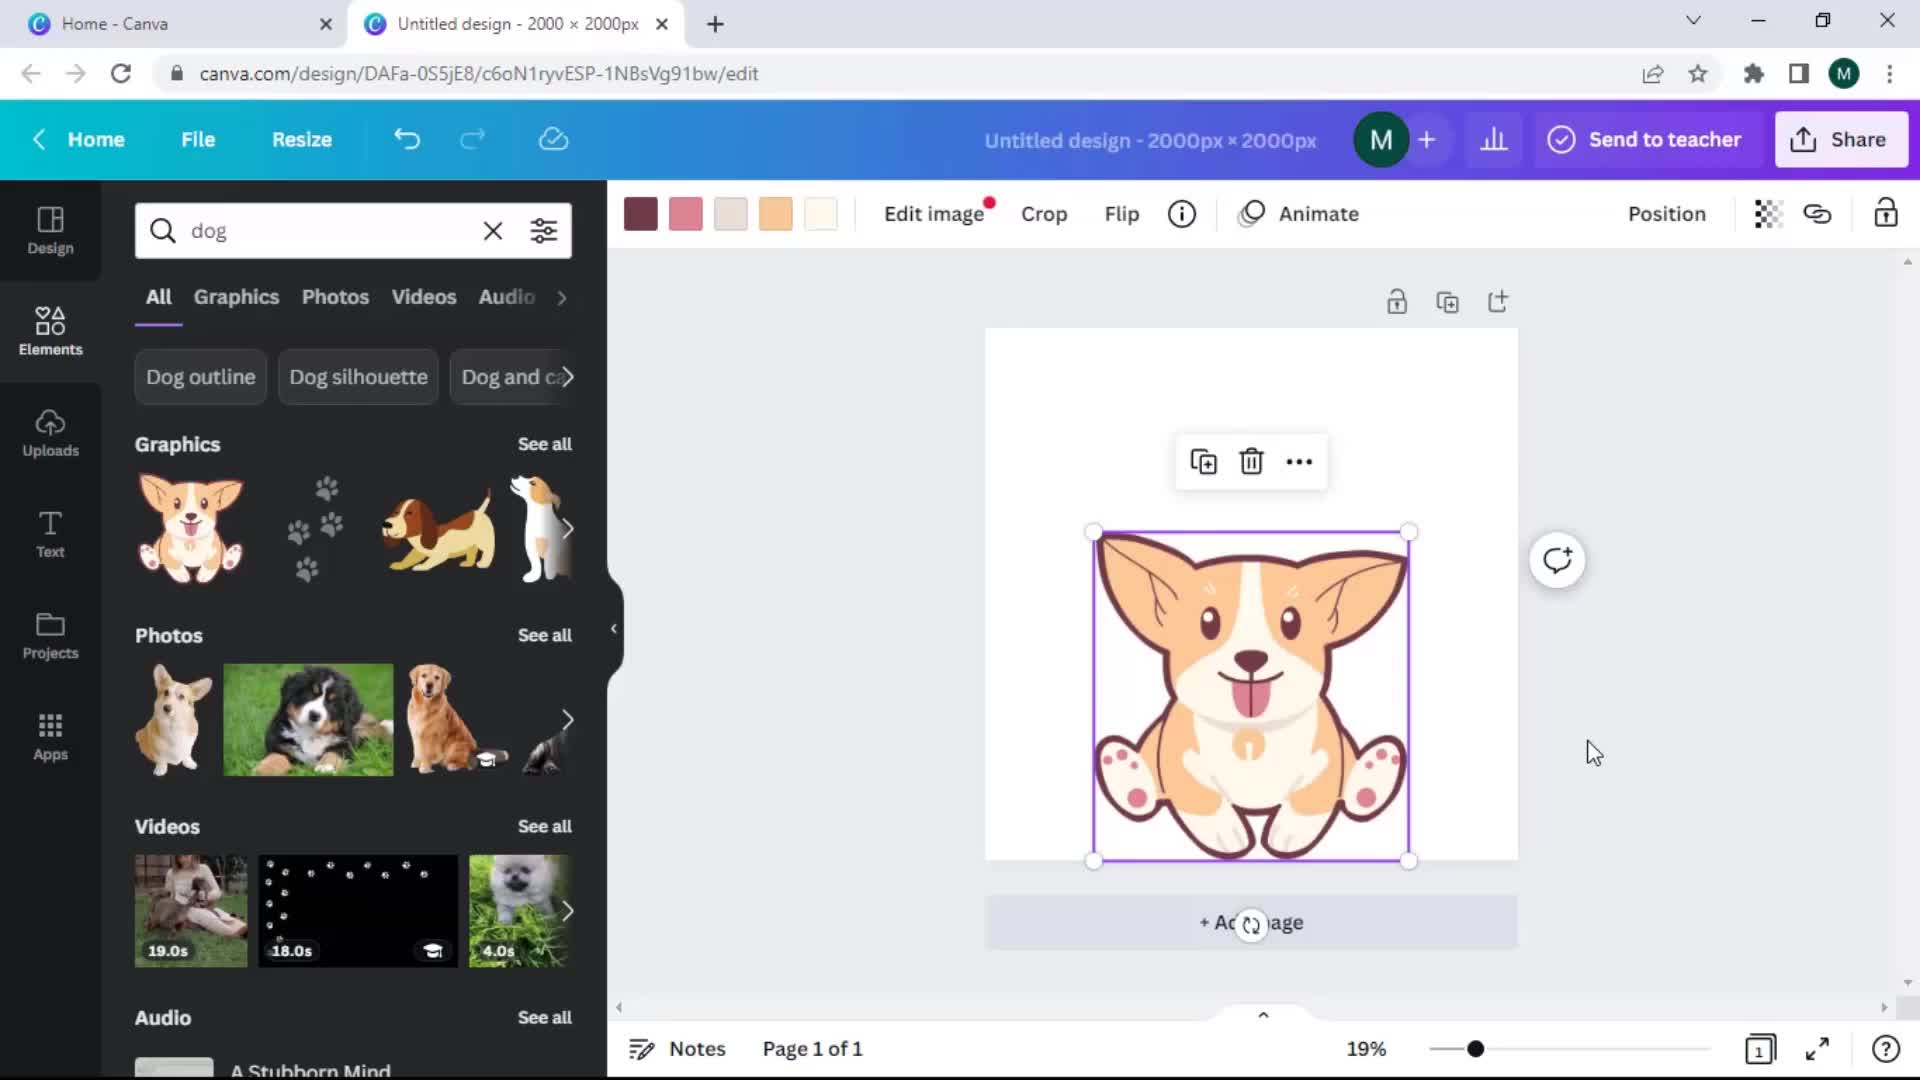Collapse the side panel with arrow handle
This screenshot has width=1920, height=1080.
click(613, 629)
